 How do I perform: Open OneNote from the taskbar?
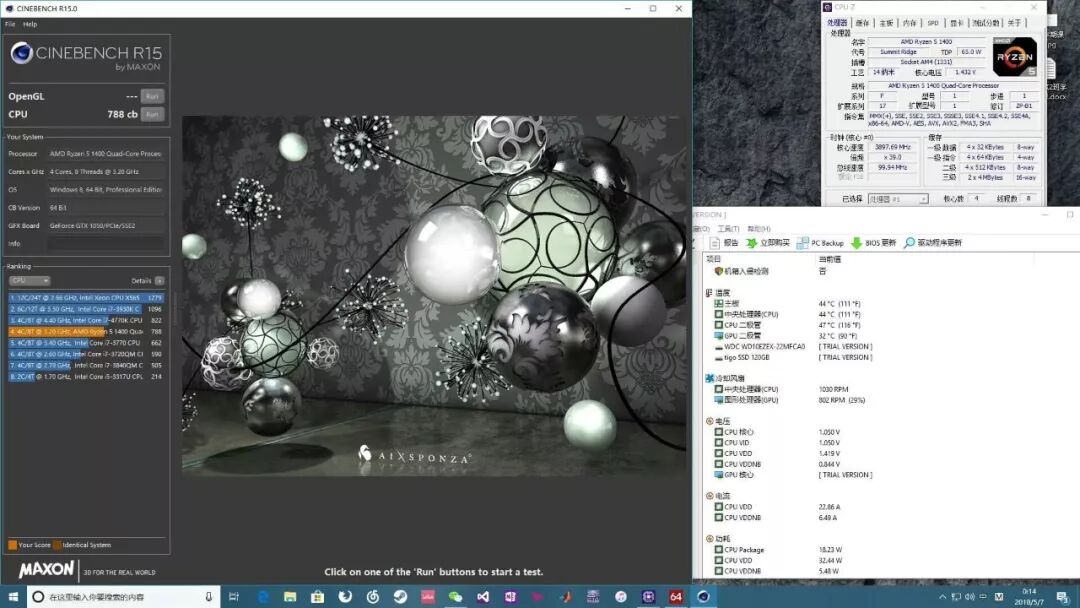pyautogui.click(x=510, y=597)
